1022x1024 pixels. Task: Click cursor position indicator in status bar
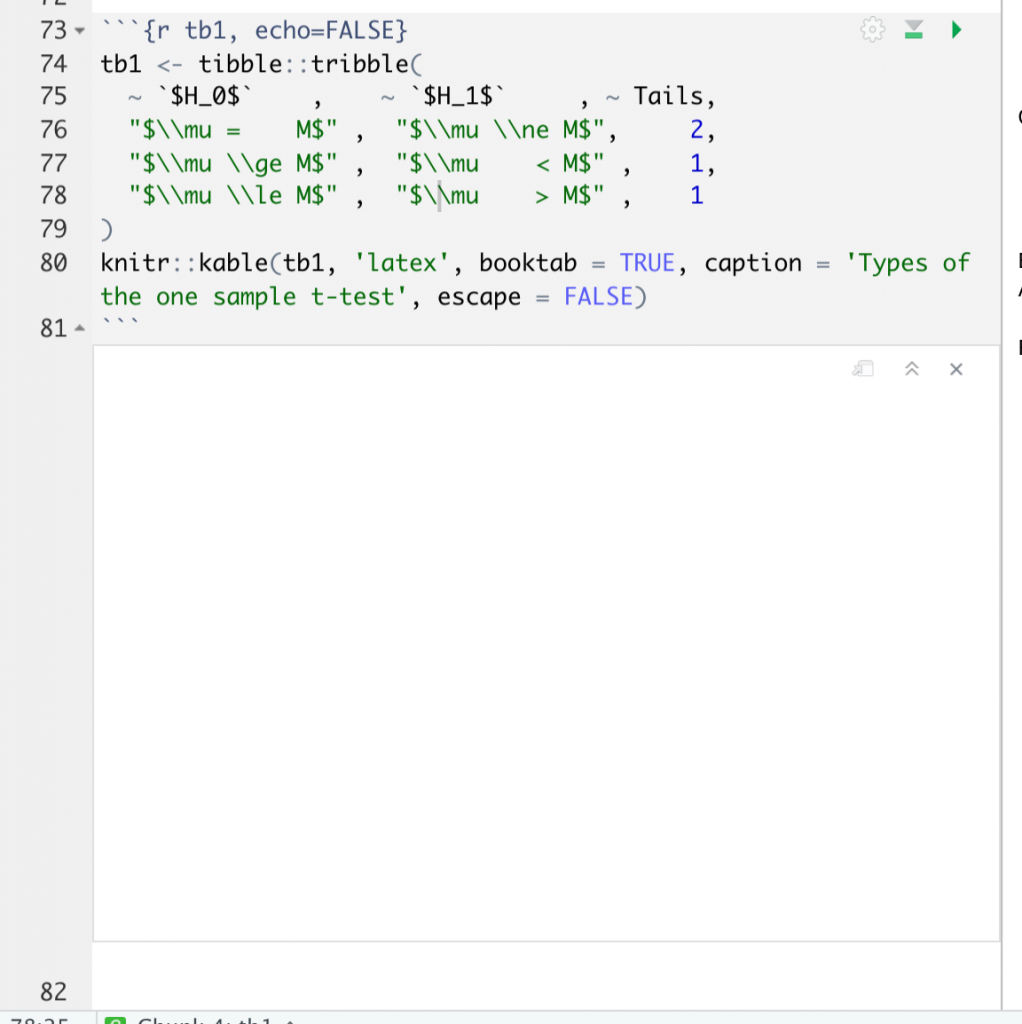pyautogui.click(x=38, y=1019)
